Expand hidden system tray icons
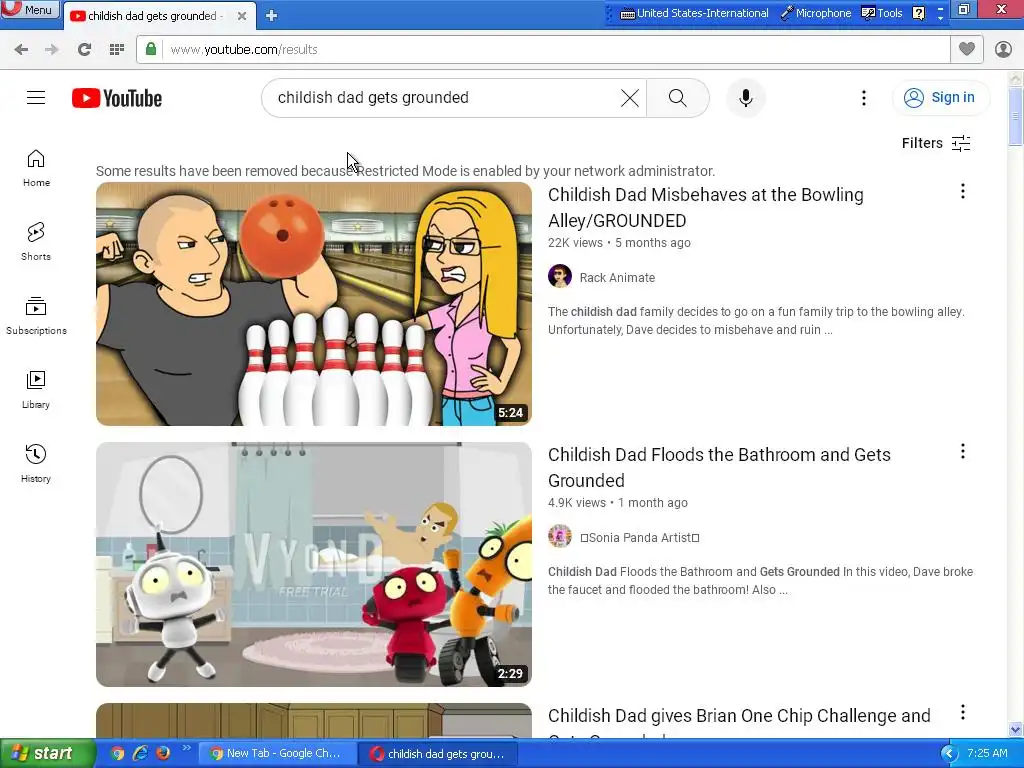This screenshot has height=768, width=1024. coord(949,754)
